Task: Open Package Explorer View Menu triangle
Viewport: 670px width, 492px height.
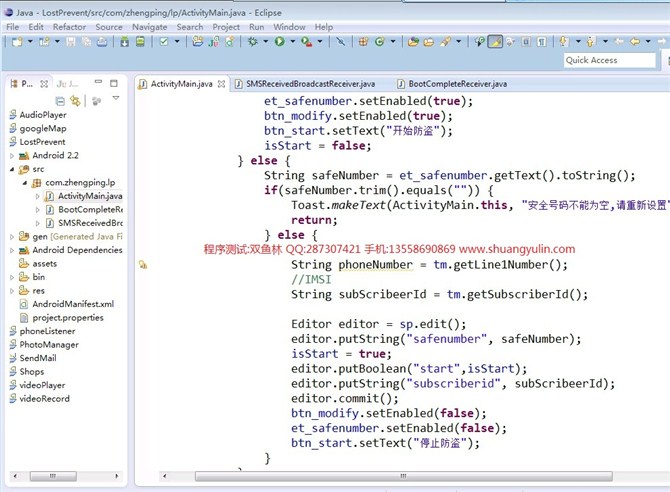Action: (x=115, y=98)
